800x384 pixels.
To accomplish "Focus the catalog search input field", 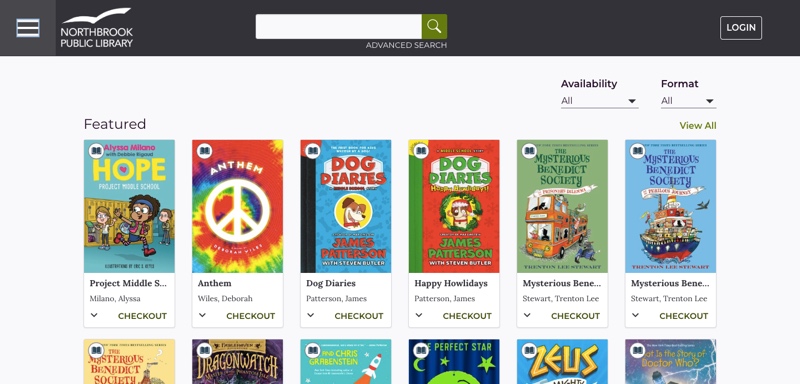I will coord(338,27).
